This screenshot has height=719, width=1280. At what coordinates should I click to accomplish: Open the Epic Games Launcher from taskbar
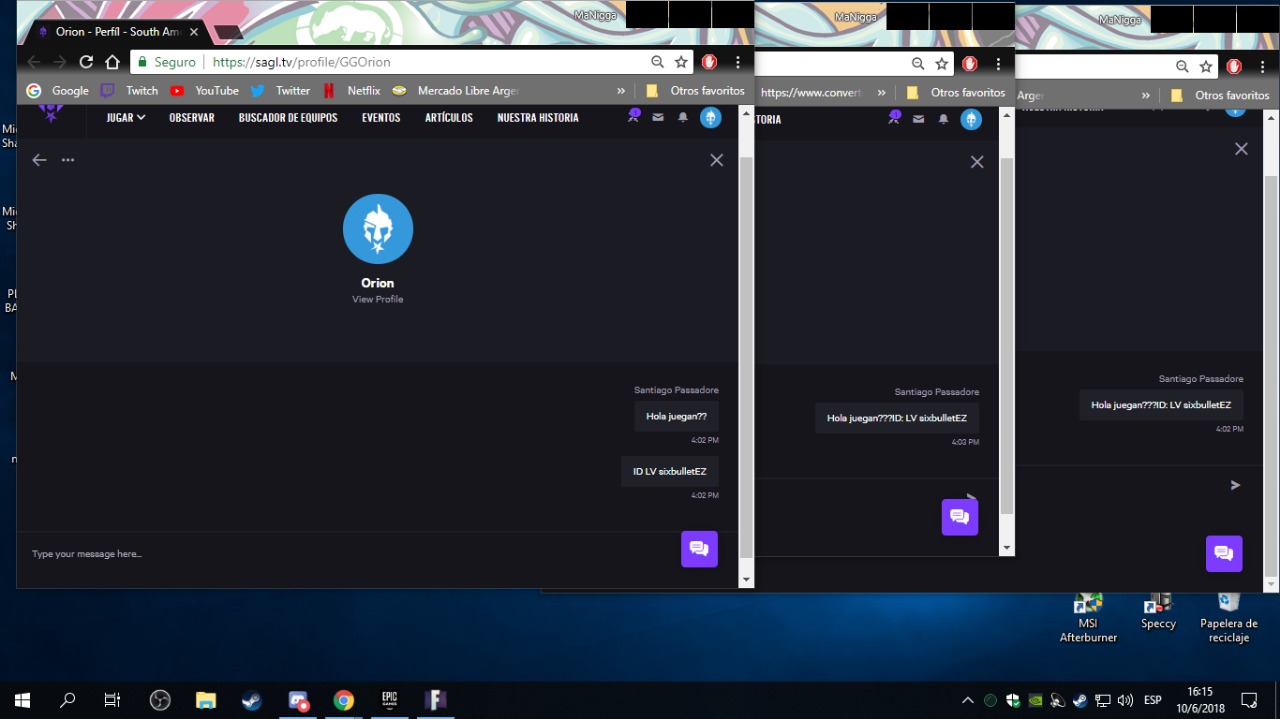pos(389,700)
